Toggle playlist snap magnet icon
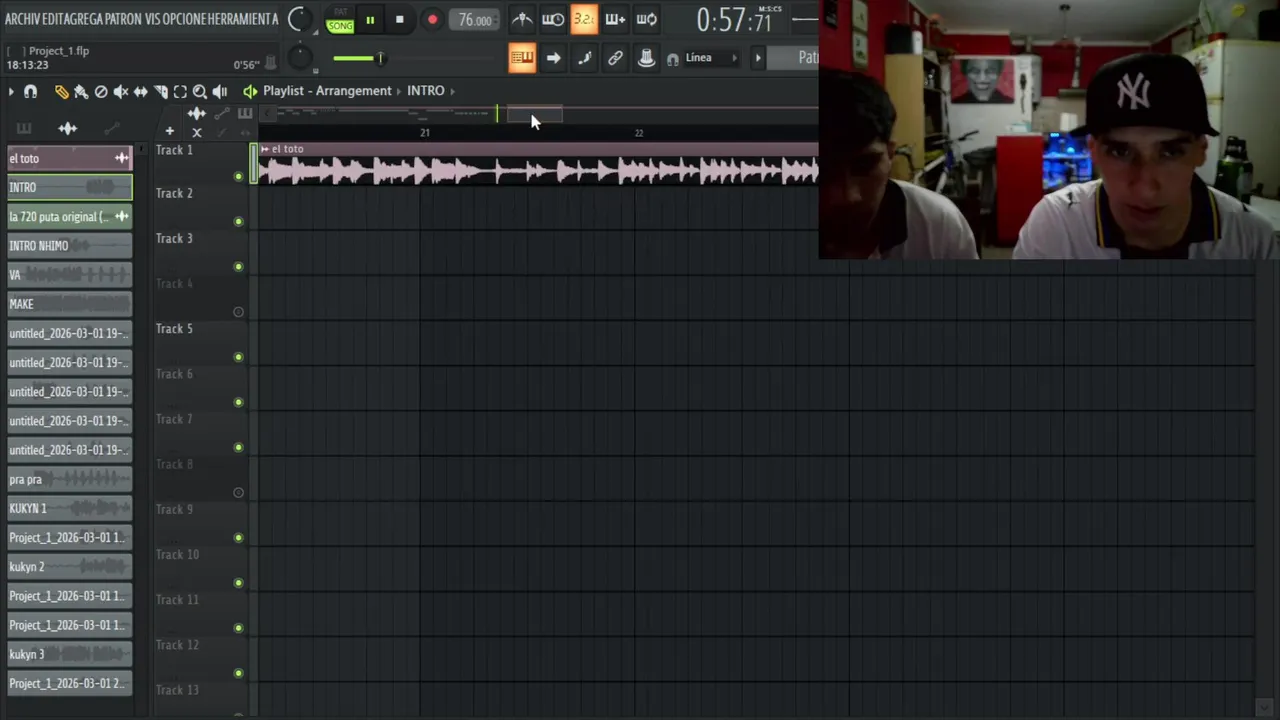Screen dimensions: 1280x720 click(x=31, y=92)
